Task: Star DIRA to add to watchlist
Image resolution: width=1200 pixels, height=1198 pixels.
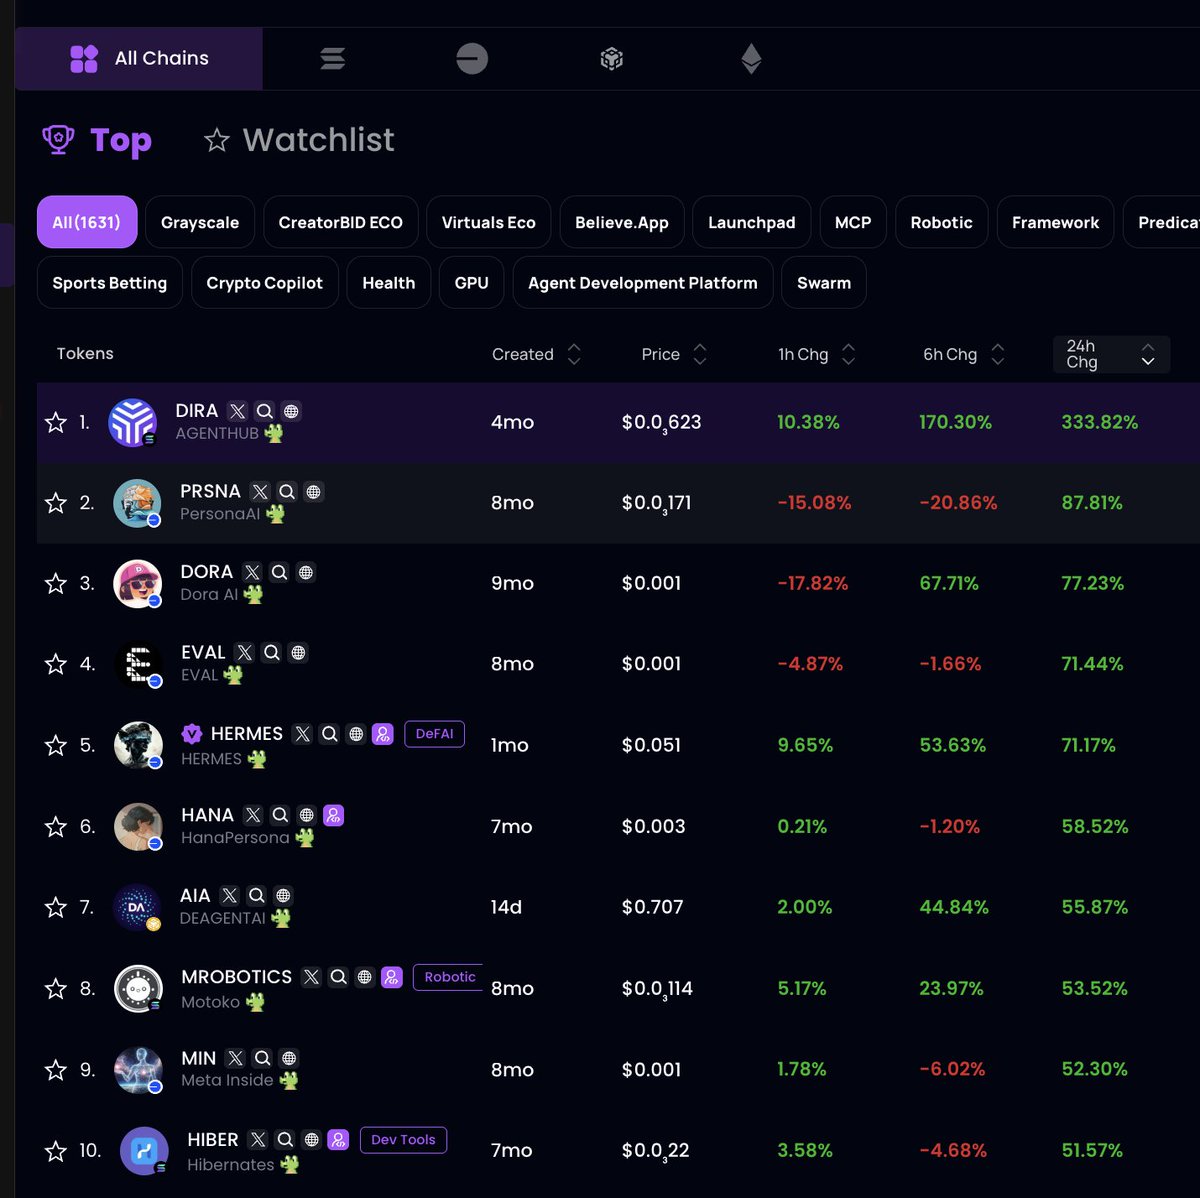Action: click(56, 422)
